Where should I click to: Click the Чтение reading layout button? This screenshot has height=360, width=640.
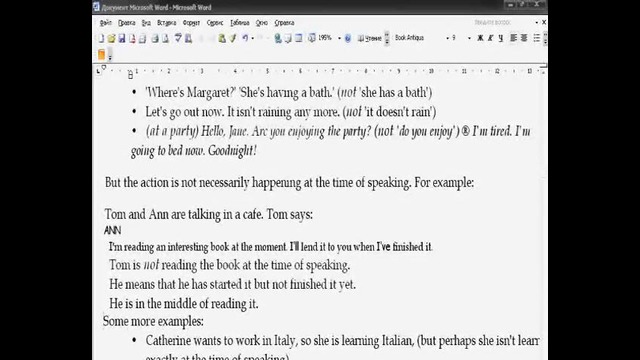(370, 38)
